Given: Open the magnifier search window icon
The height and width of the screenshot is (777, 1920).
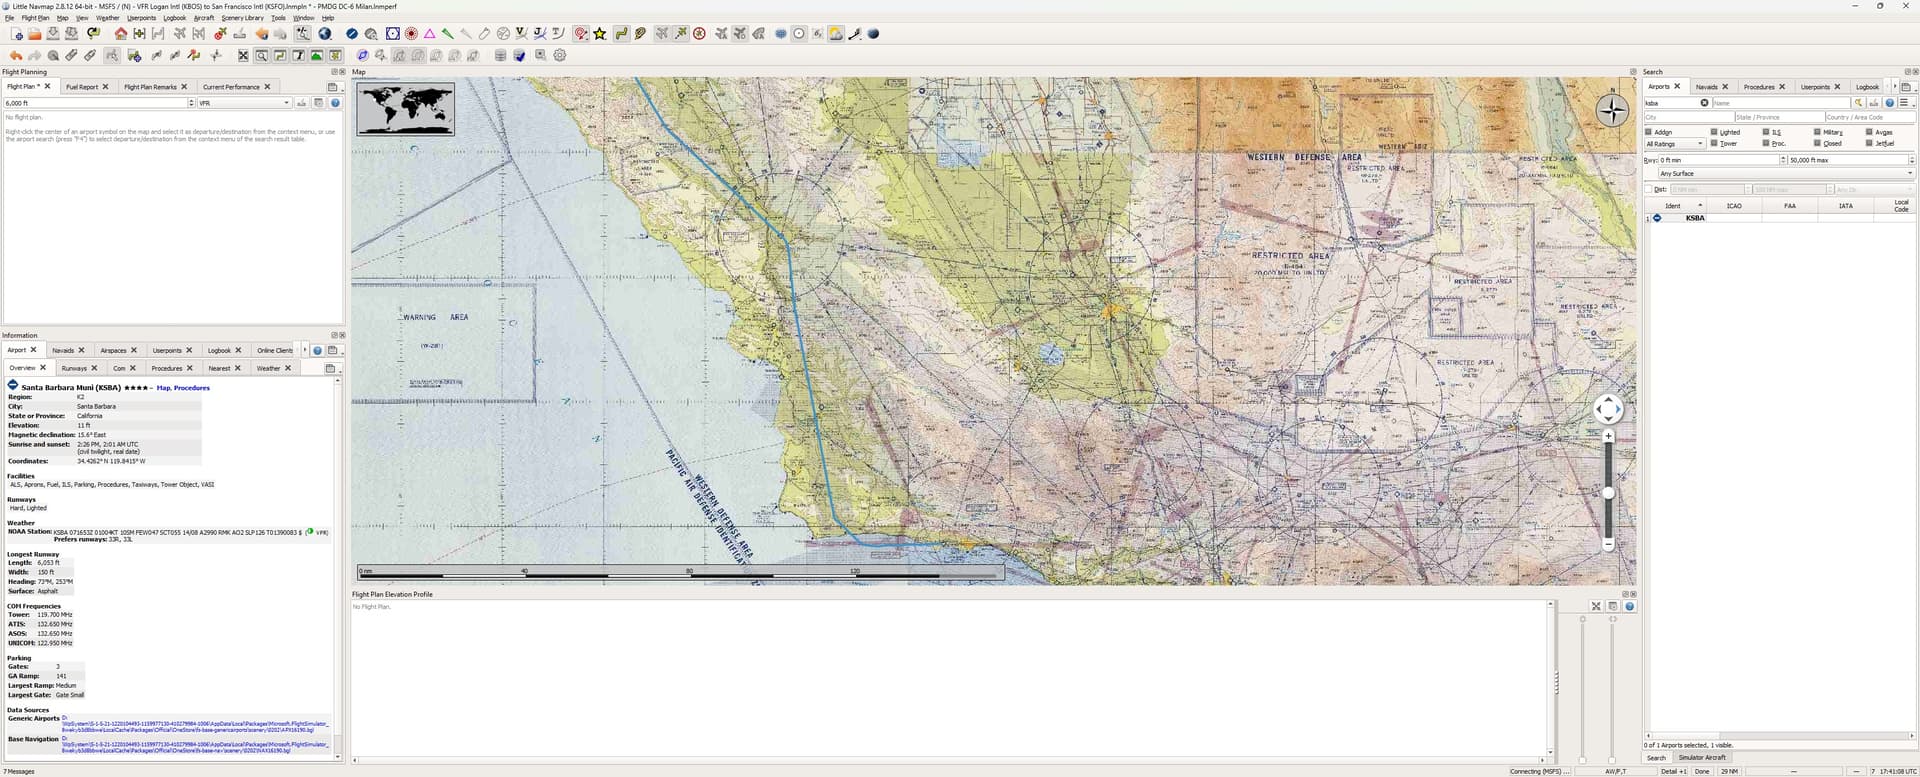Looking at the screenshot, I should tap(261, 56).
